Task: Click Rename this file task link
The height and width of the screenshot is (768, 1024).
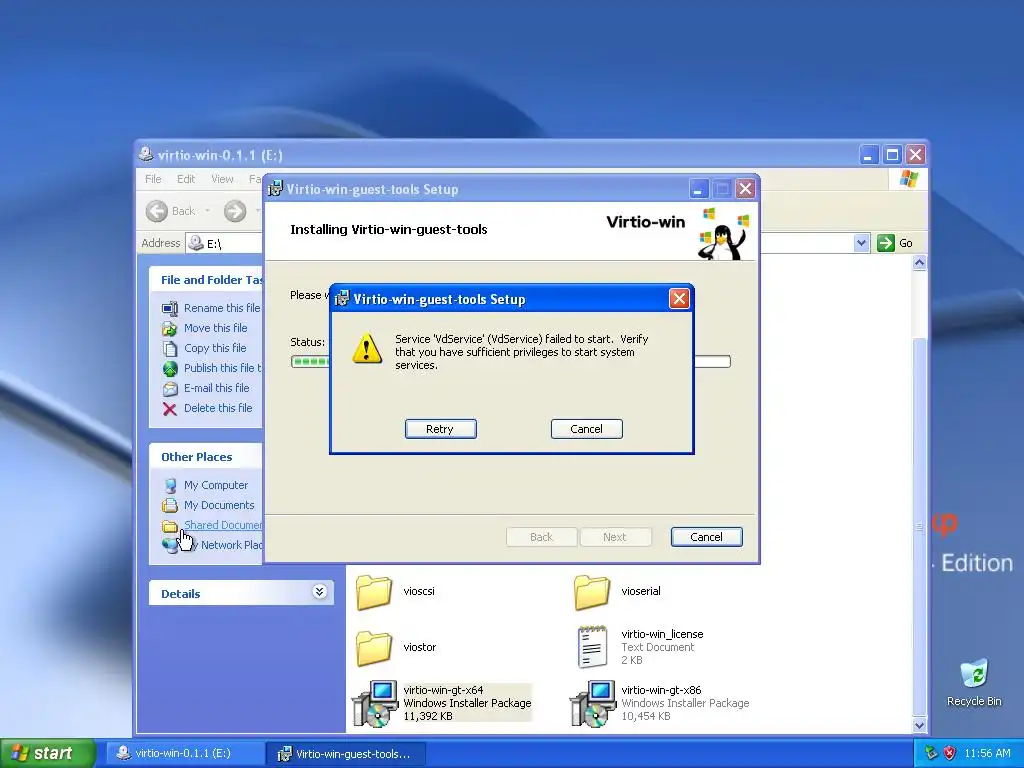Action: [222, 308]
